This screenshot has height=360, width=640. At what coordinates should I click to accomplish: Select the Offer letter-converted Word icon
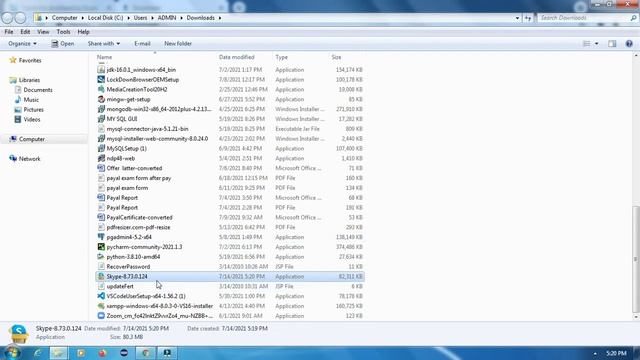click(101, 168)
